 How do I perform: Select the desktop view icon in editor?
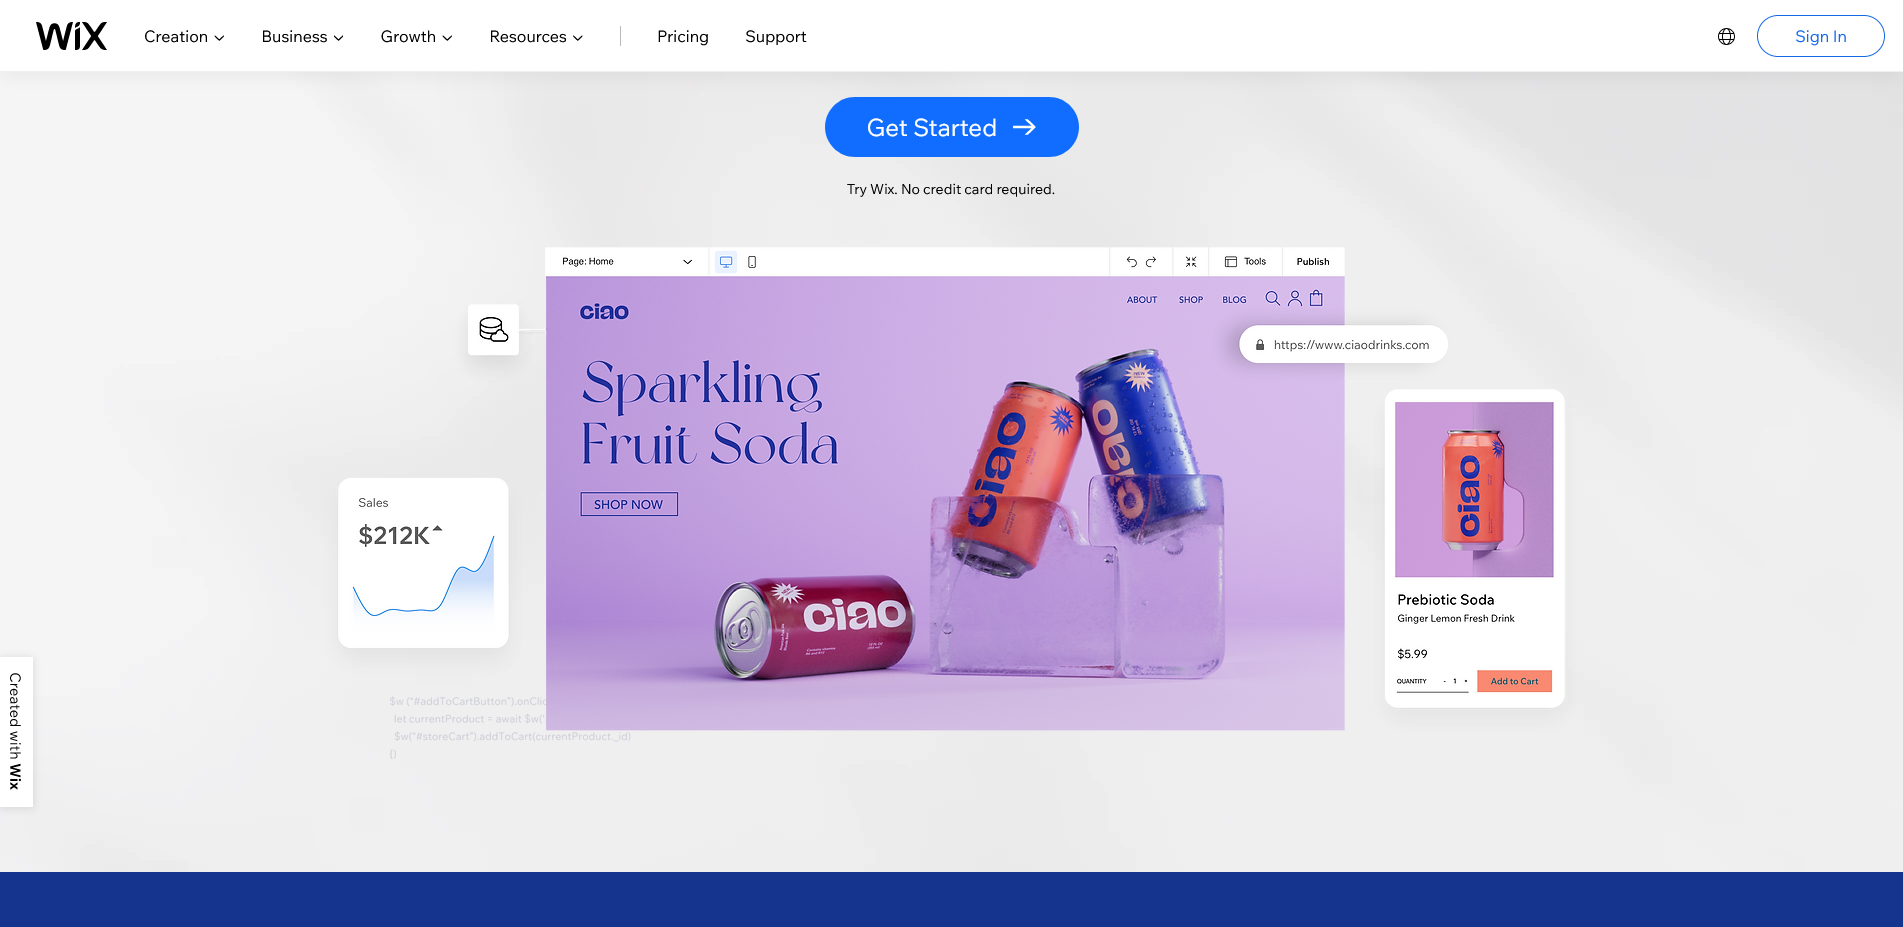tap(726, 262)
